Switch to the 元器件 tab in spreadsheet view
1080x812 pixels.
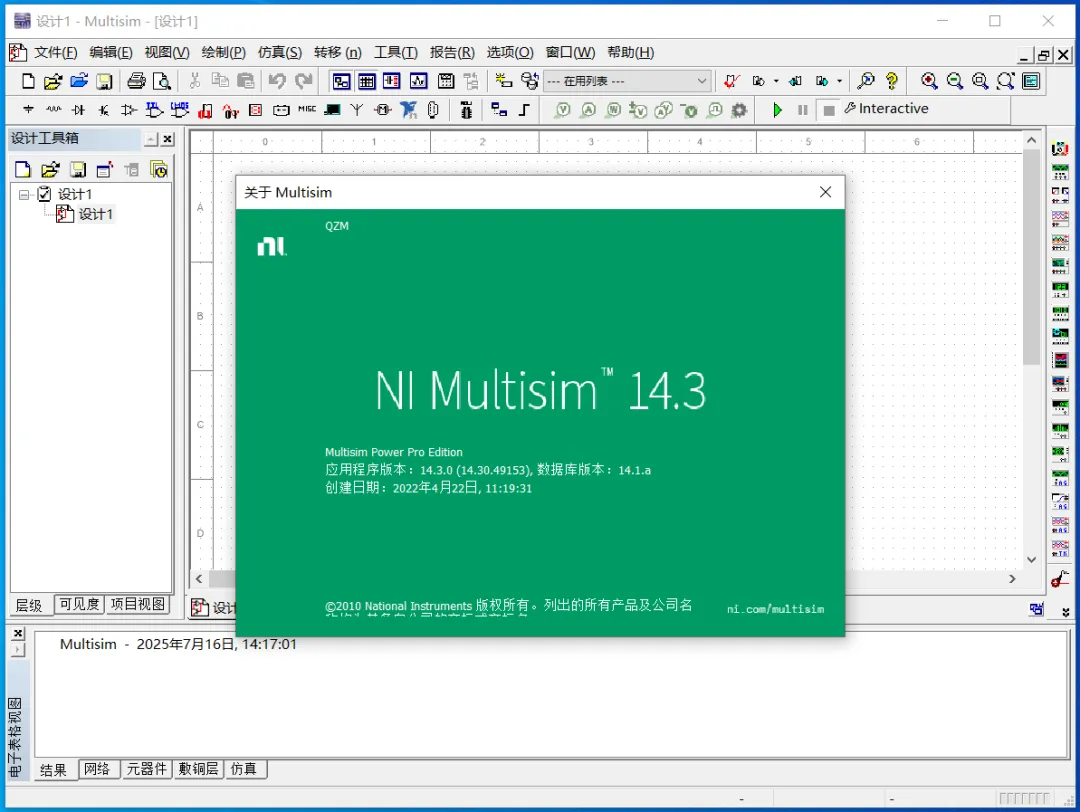(147, 769)
